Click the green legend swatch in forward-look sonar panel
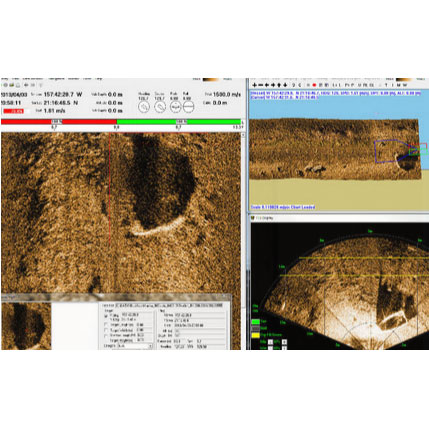Image resolution: width=429 pixels, height=429 pixels. tap(256, 322)
